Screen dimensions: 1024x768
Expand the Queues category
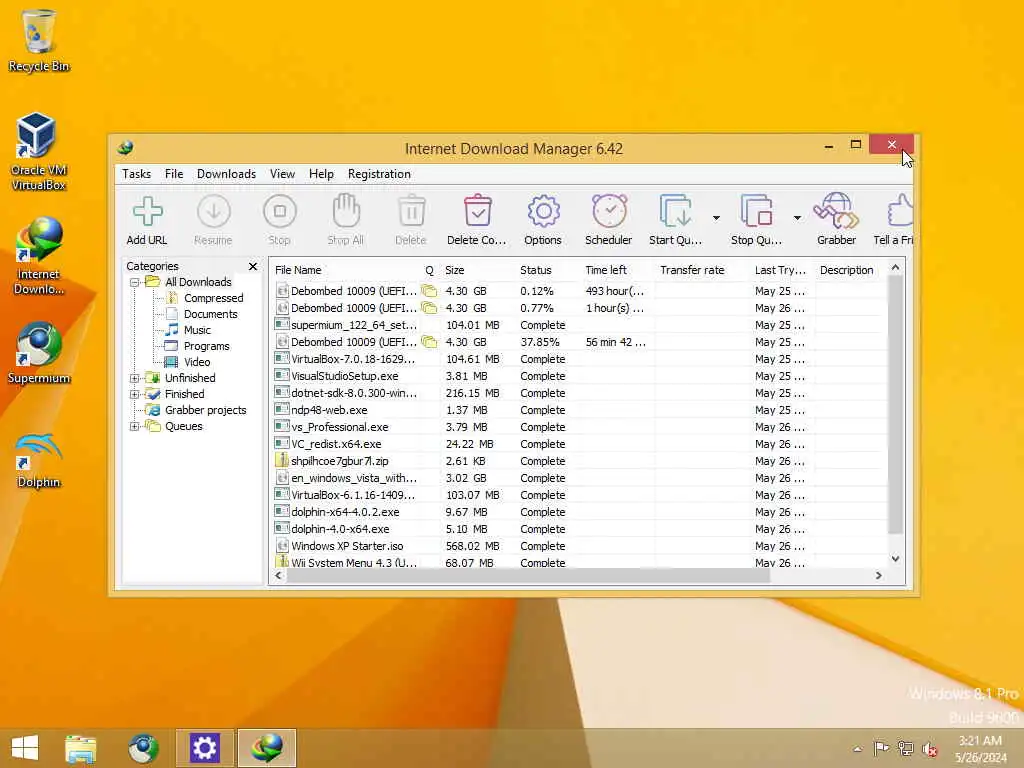coord(135,426)
